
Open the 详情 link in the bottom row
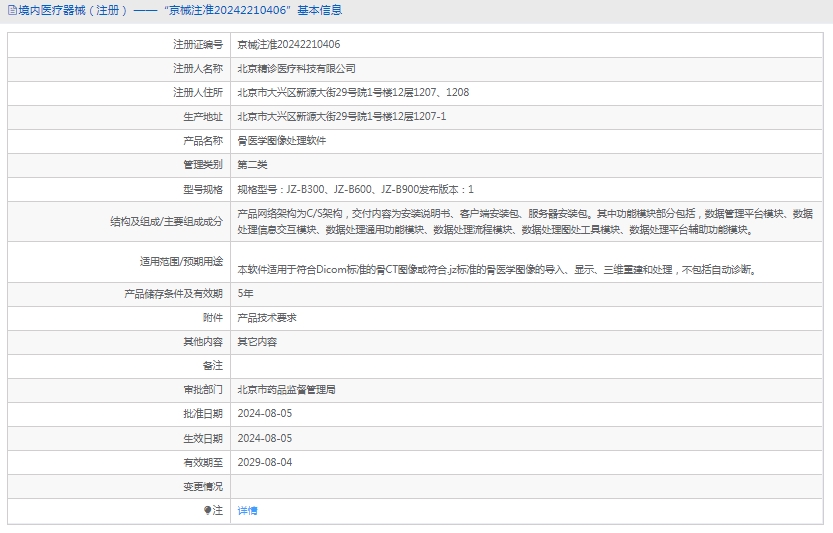point(247,510)
